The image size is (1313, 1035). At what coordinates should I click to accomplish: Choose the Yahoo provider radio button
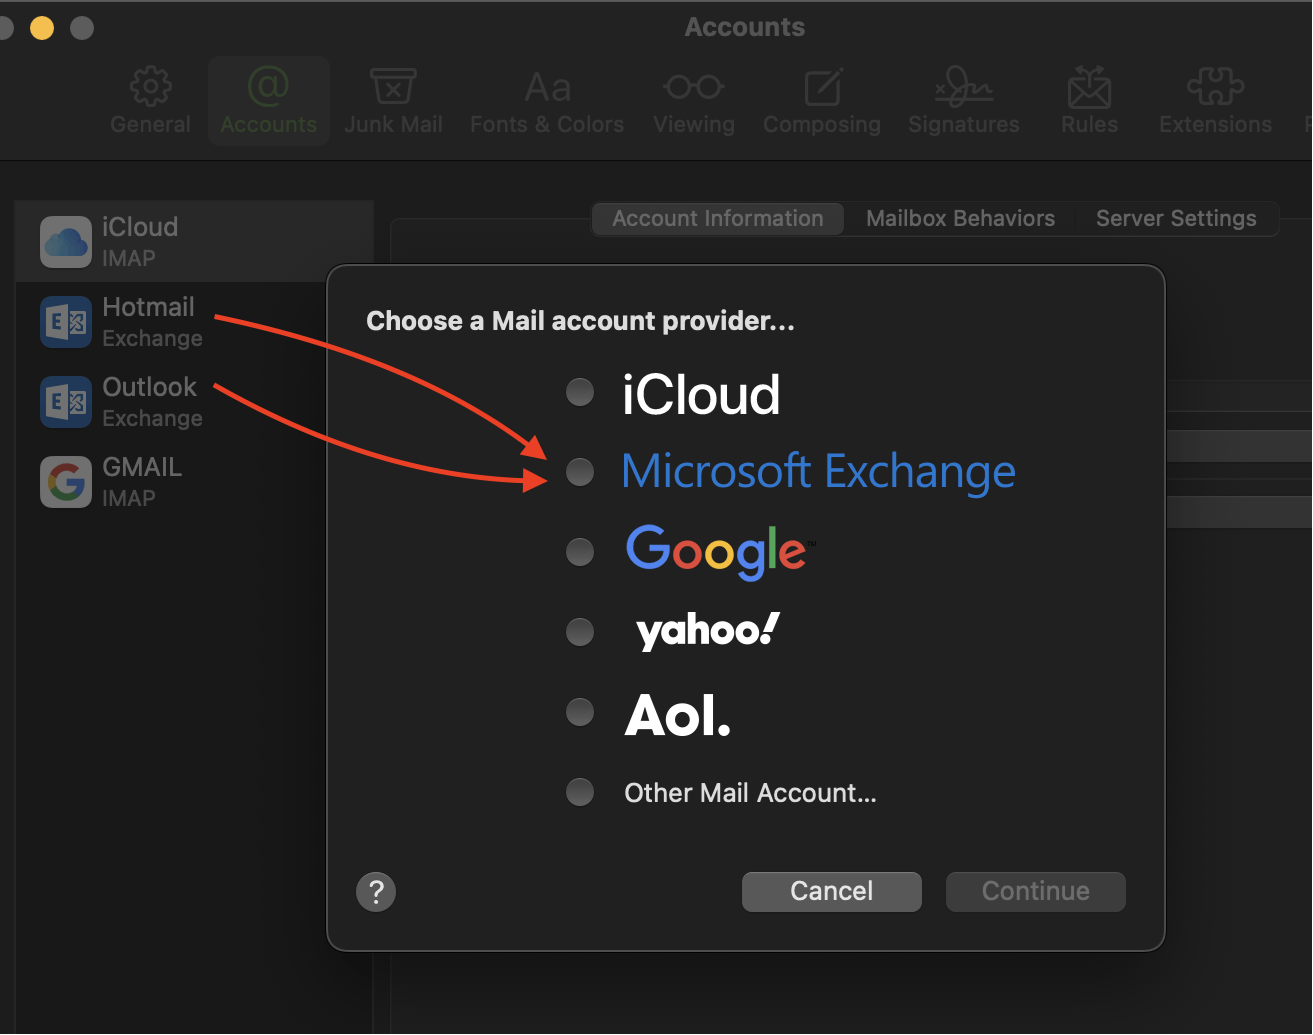coord(580,632)
